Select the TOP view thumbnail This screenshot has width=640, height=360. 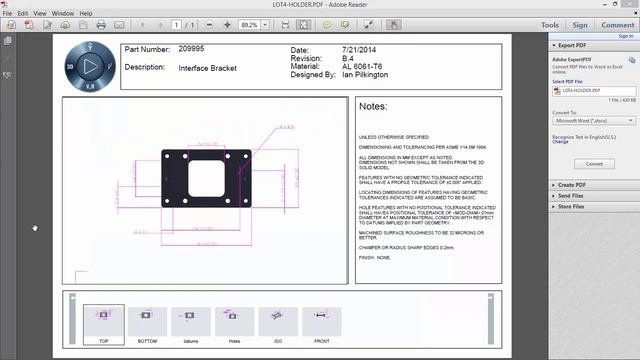click(104, 324)
